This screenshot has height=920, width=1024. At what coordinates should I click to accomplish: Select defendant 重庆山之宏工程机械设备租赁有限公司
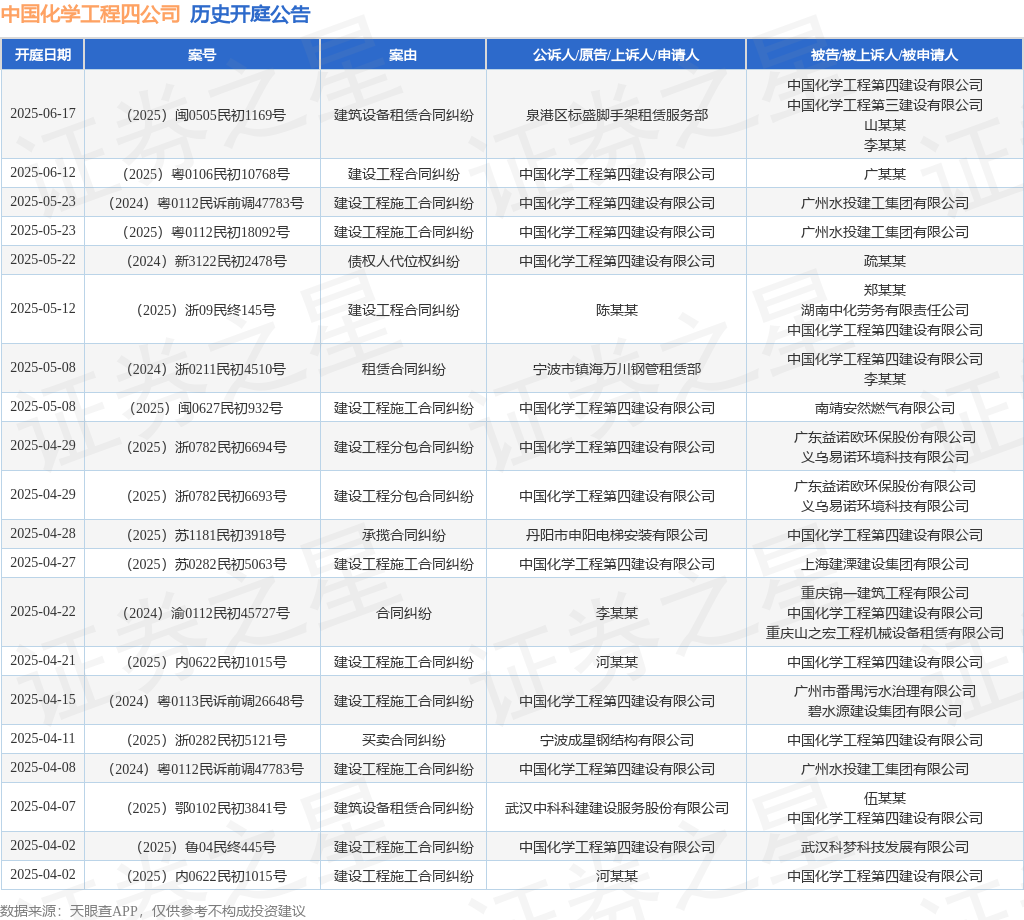point(885,633)
